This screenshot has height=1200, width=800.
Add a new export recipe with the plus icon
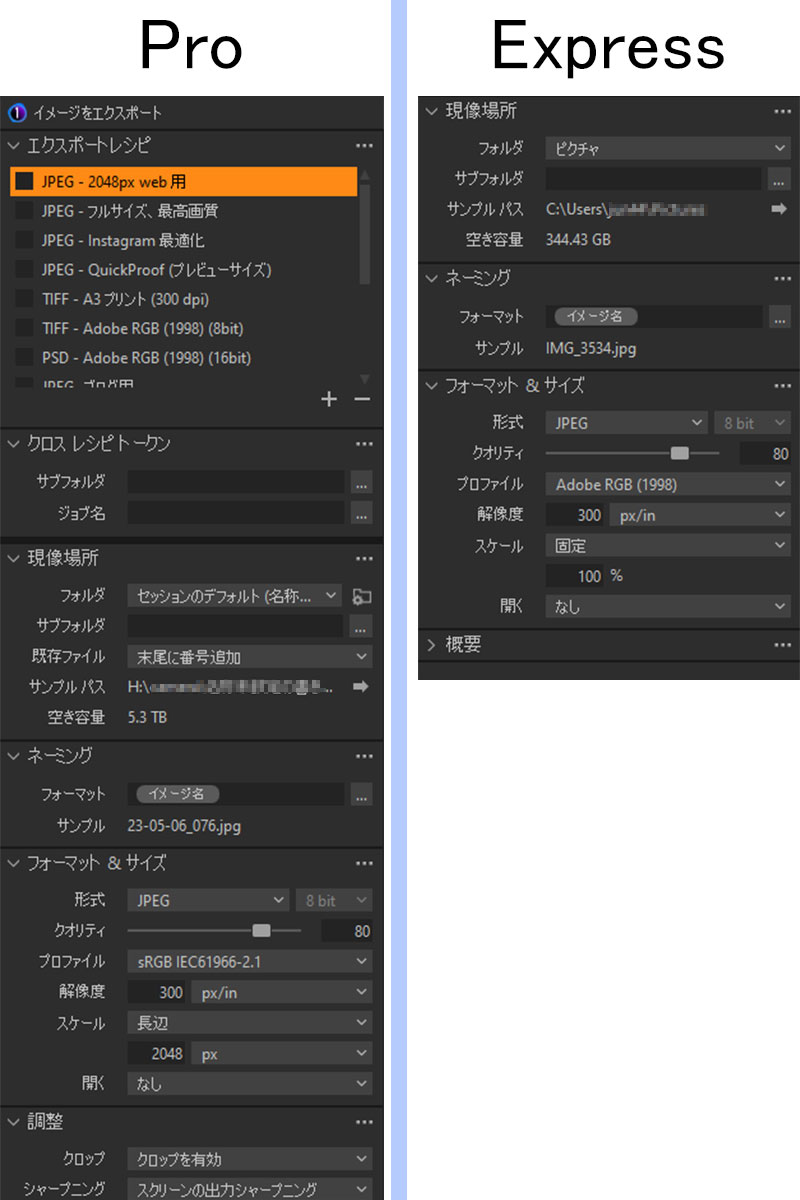tap(329, 399)
